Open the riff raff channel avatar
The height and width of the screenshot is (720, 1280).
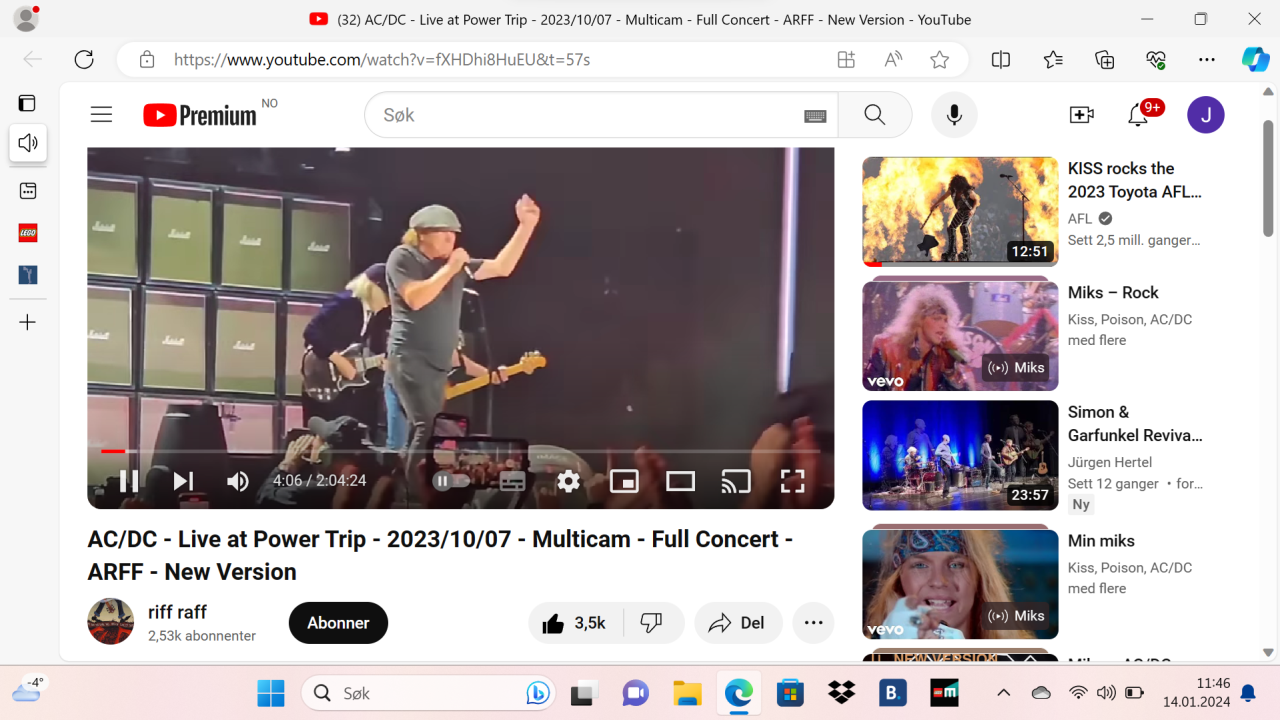[x=111, y=622]
